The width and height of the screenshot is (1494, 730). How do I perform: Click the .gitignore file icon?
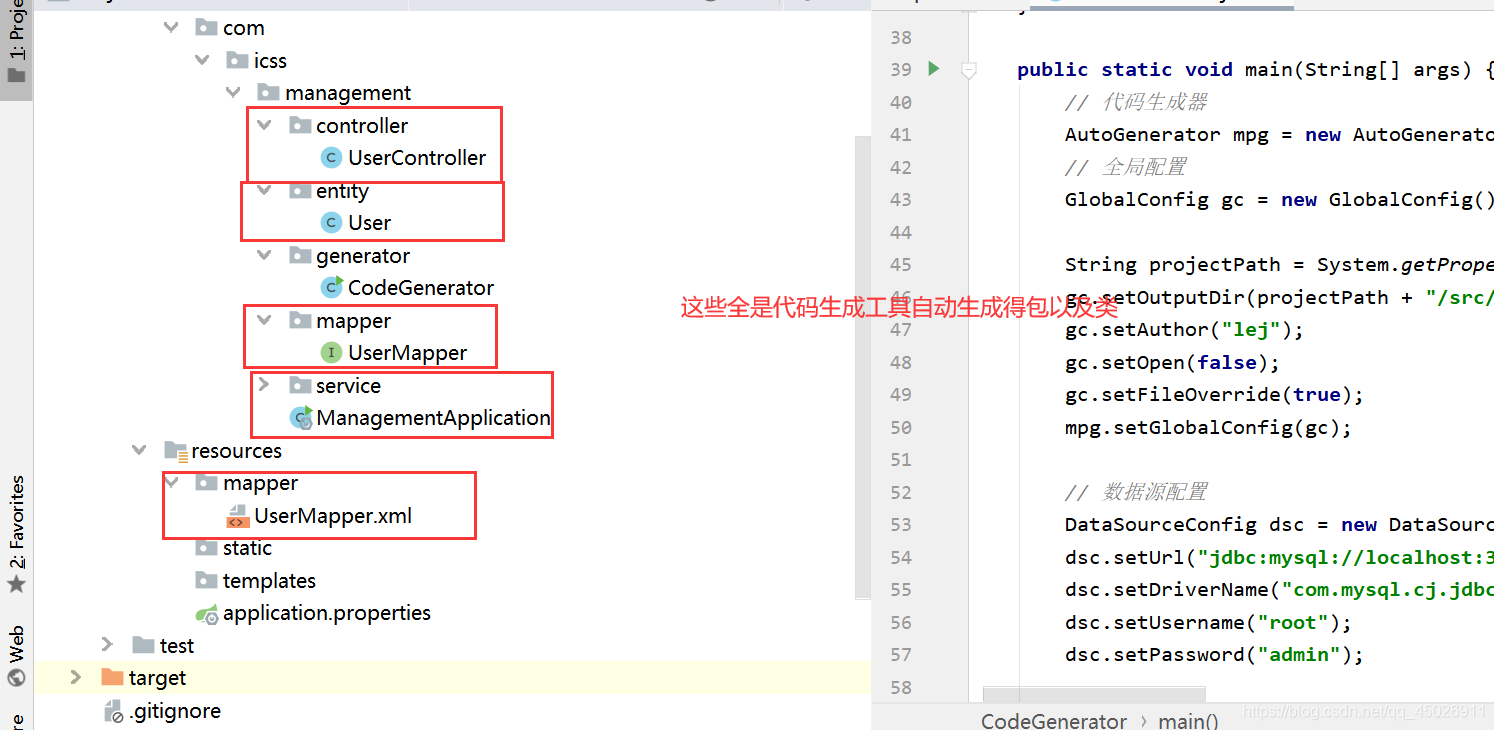coord(113,711)
